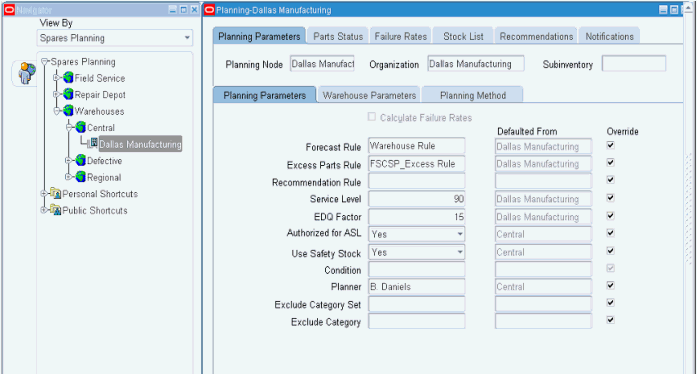Toggle Override checkbox for Excess Parts Rule
Image resolution: width=697 pixels, height=374 pixels.
tap(610, 163)
